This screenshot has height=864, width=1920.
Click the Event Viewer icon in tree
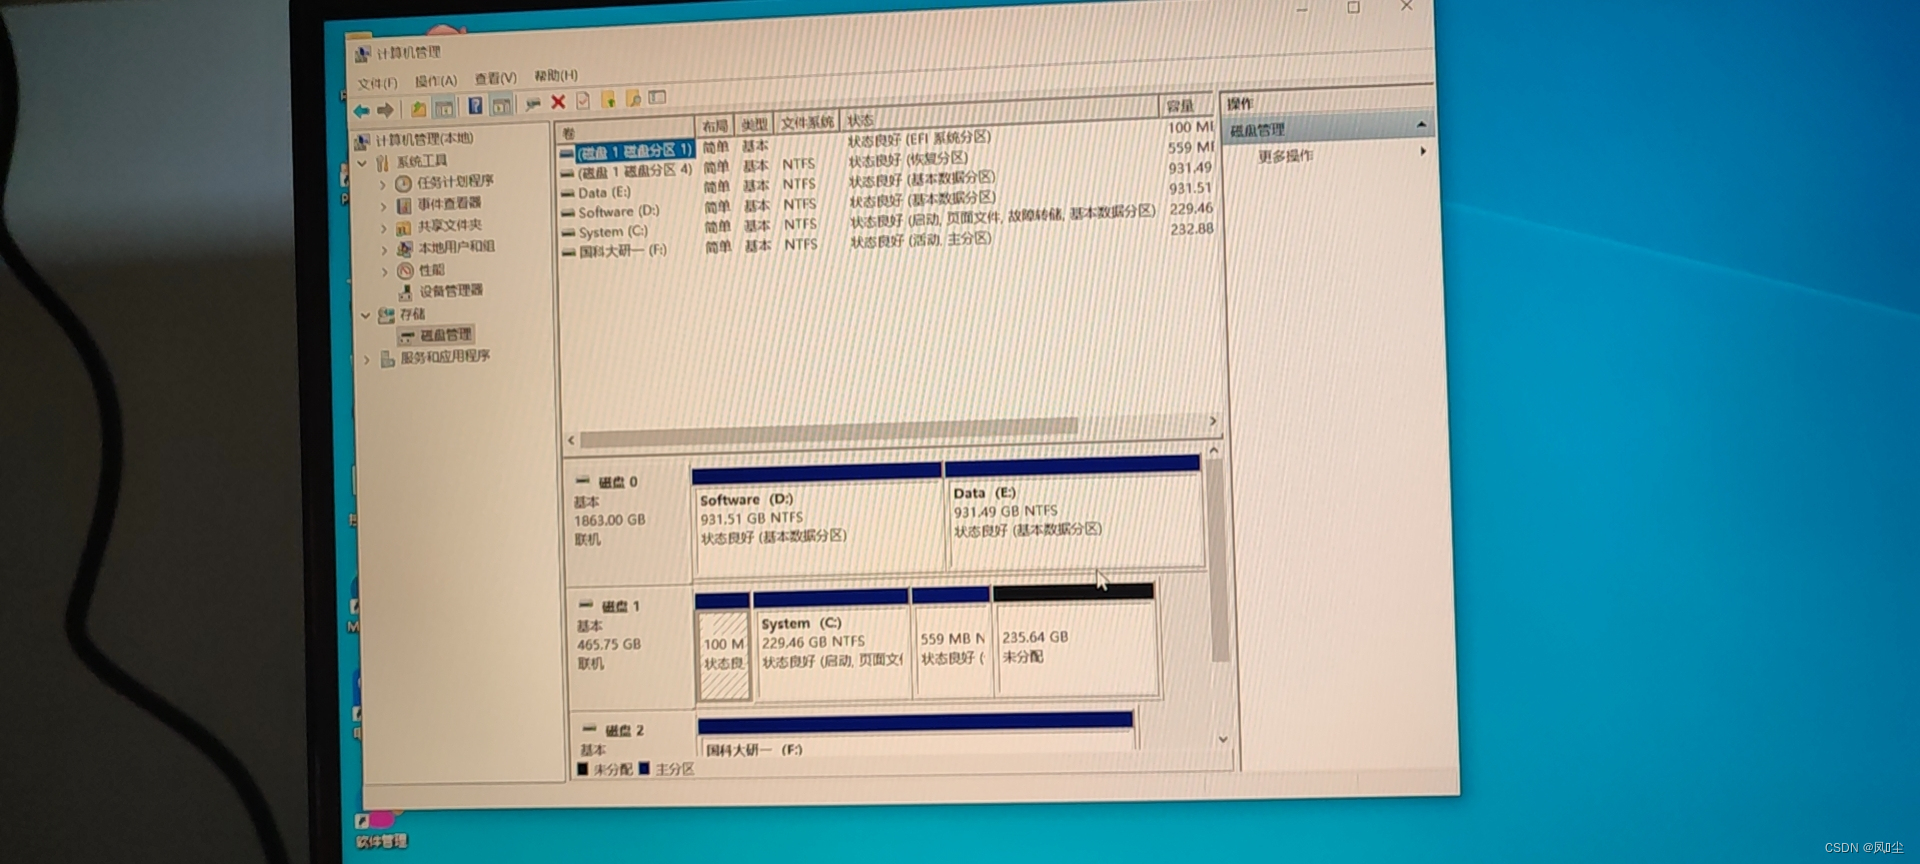[404, 205]
